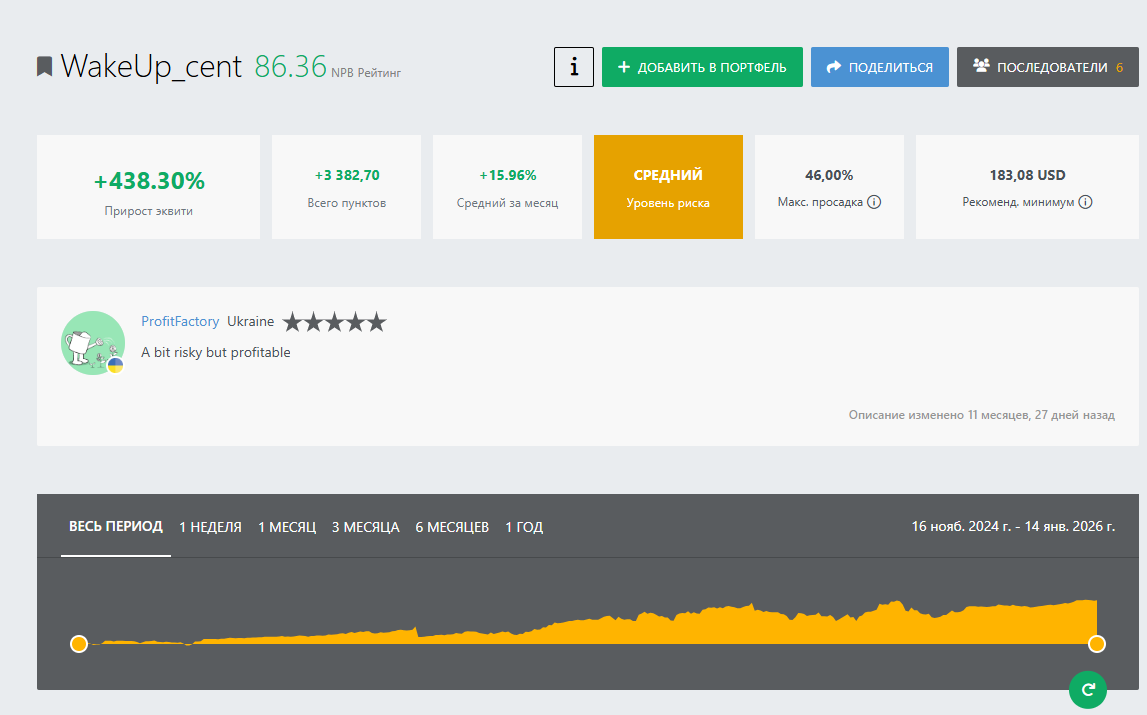Click the ПОДЕЛИТЬСЯ share button
The image size is (1147, 715).
pyautogui.click(x=879, y=67)
